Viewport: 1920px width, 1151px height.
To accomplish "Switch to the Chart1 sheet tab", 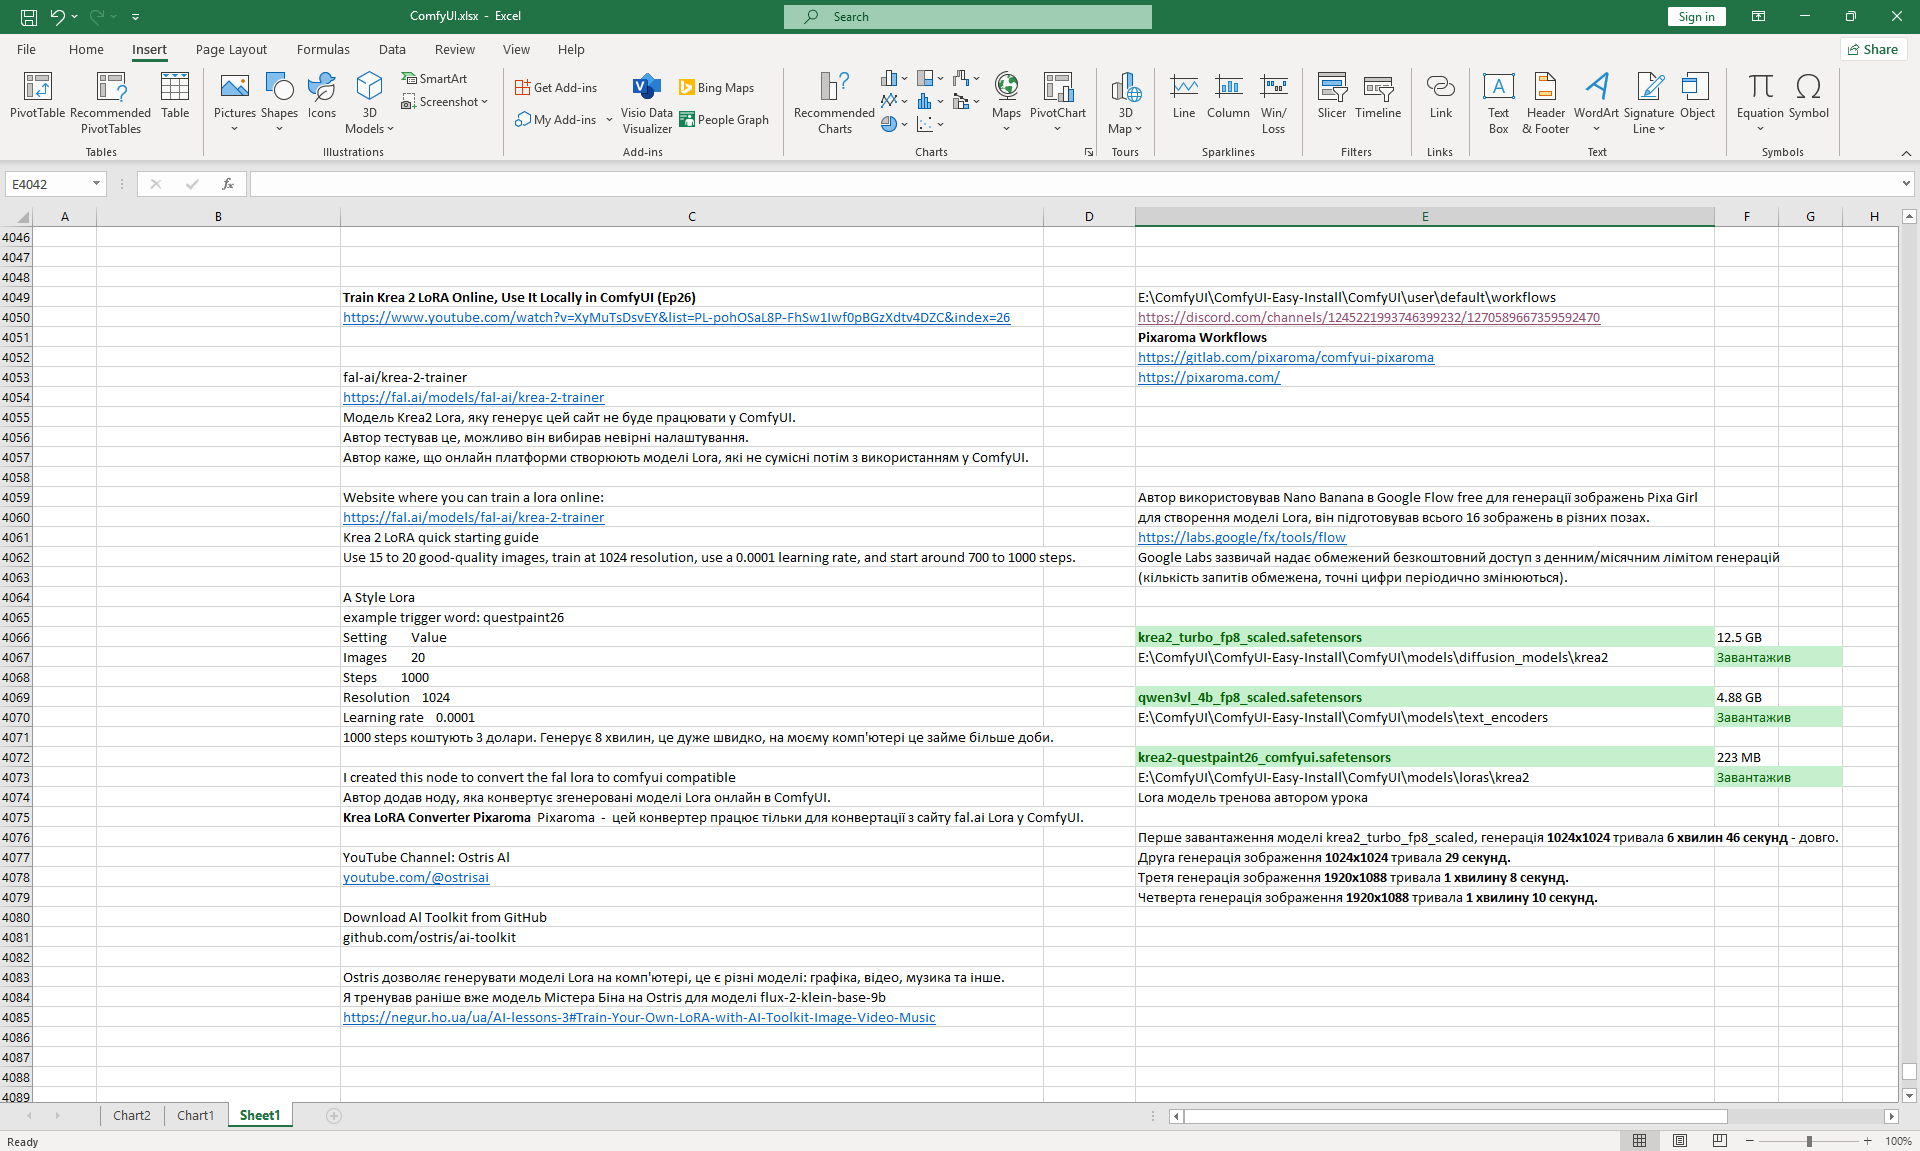I will coord(196,1115).
